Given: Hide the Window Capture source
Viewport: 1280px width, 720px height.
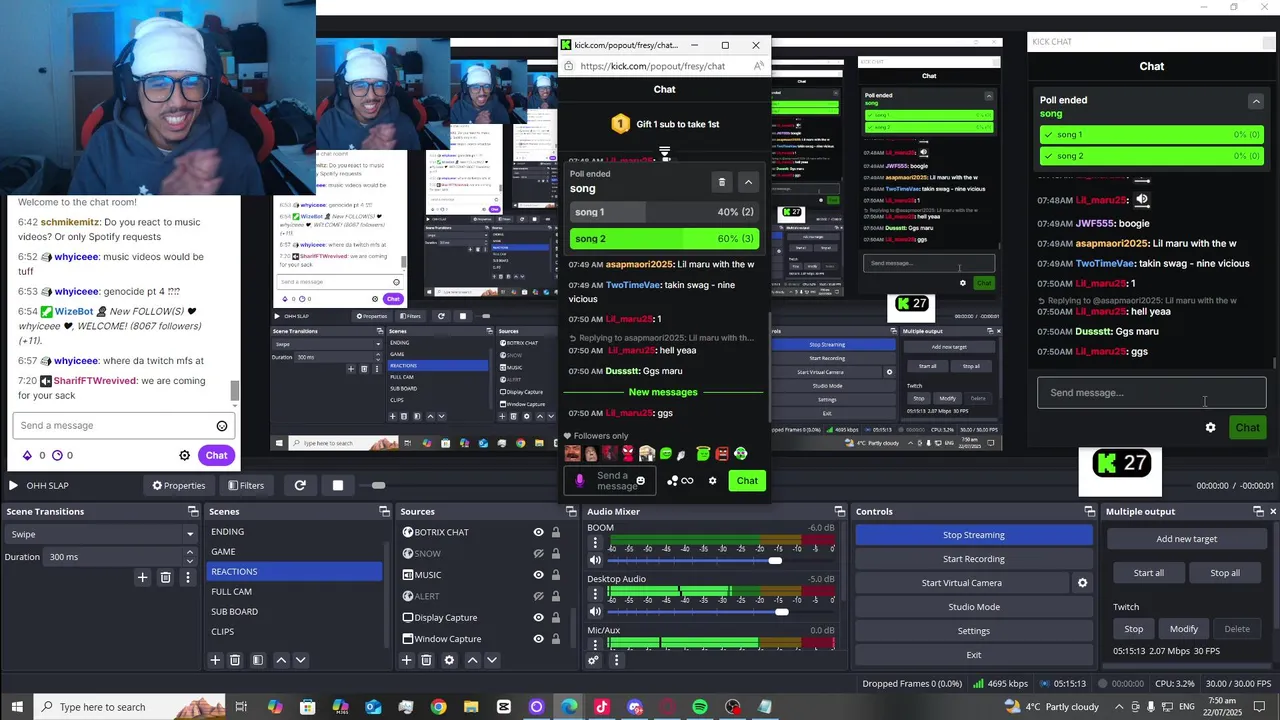Looking at the screenshot, I should click(538, 639).
